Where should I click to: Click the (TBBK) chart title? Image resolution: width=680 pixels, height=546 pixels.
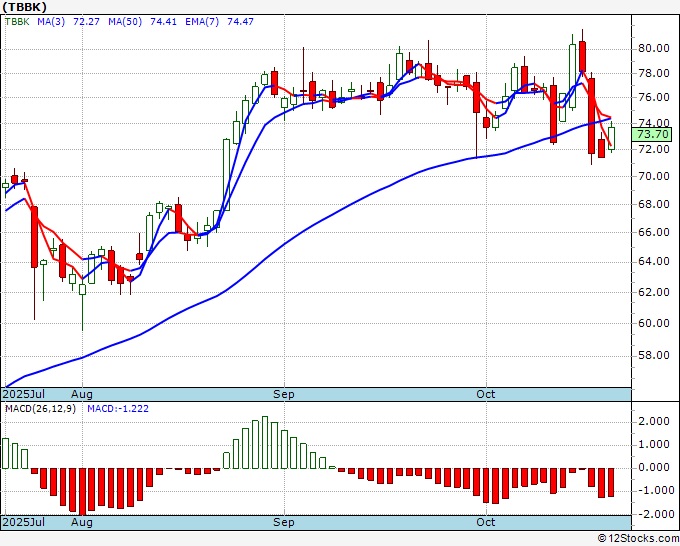point(24,7)
